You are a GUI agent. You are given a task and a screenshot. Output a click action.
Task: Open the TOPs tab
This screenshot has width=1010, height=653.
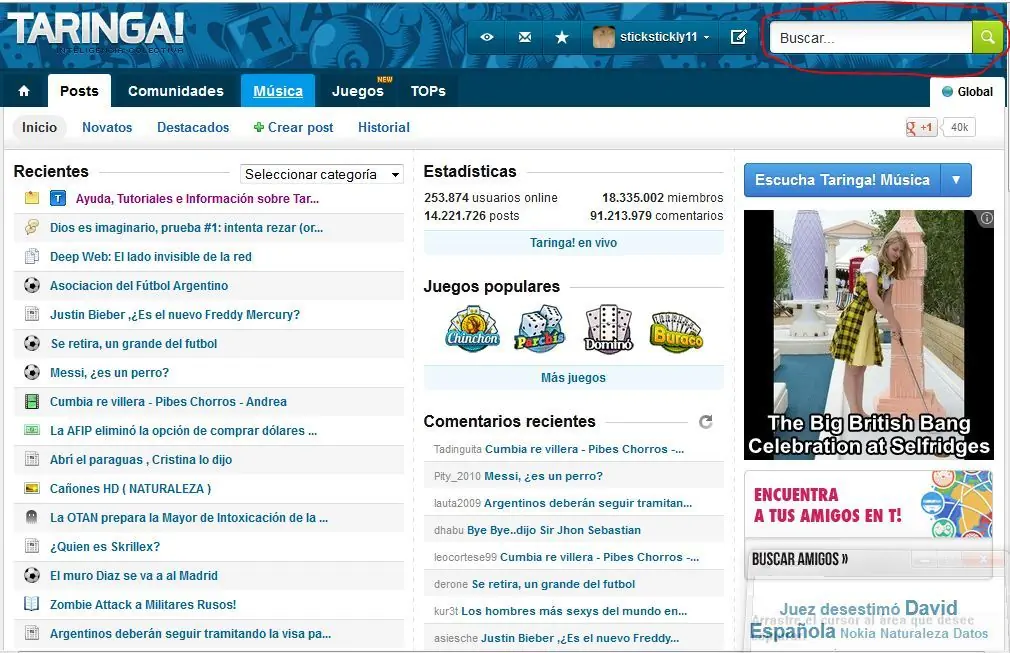point(428,91)
